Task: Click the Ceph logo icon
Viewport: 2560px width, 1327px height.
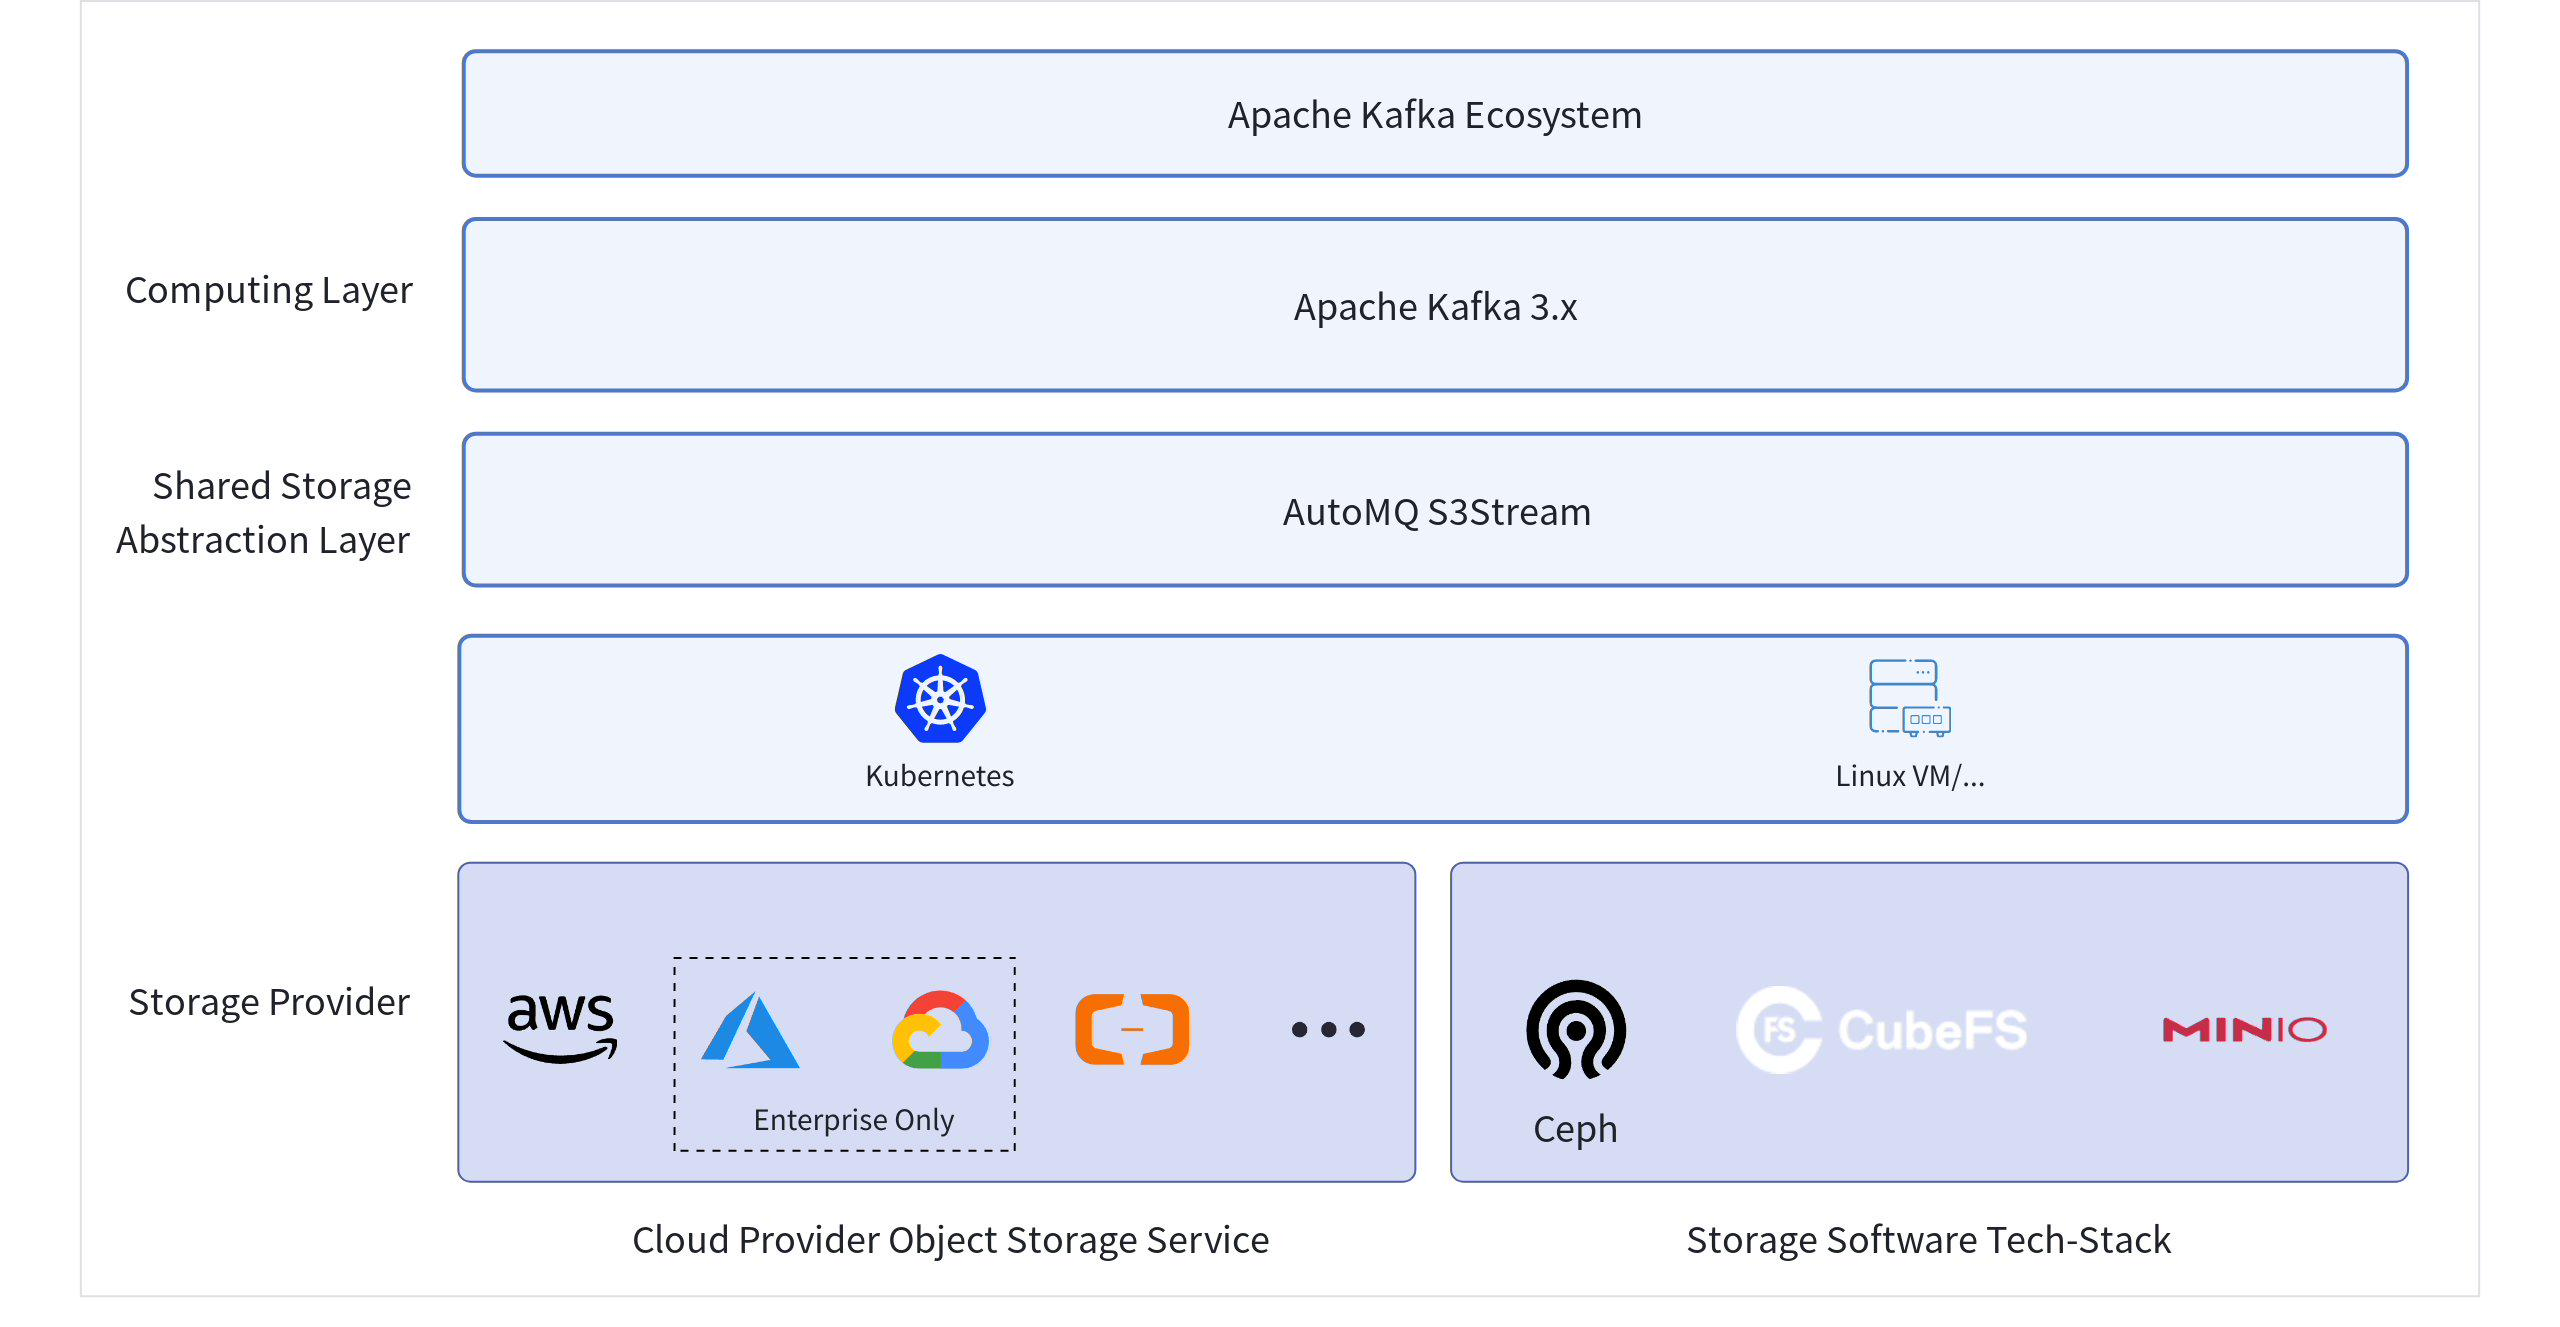Action: click(1576, 1029)
